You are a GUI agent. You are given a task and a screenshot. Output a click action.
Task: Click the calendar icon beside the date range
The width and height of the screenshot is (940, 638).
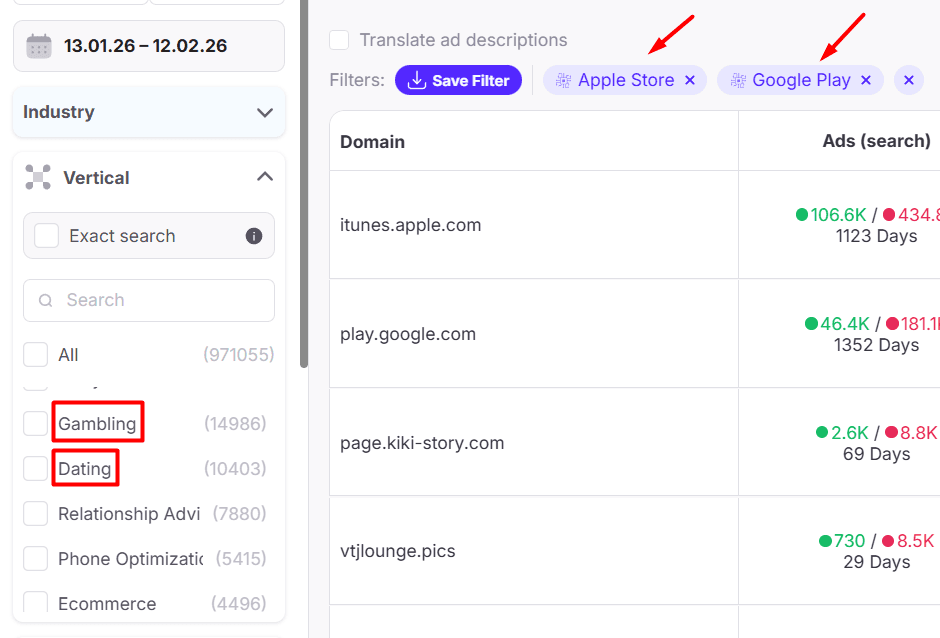coord(39,46)
